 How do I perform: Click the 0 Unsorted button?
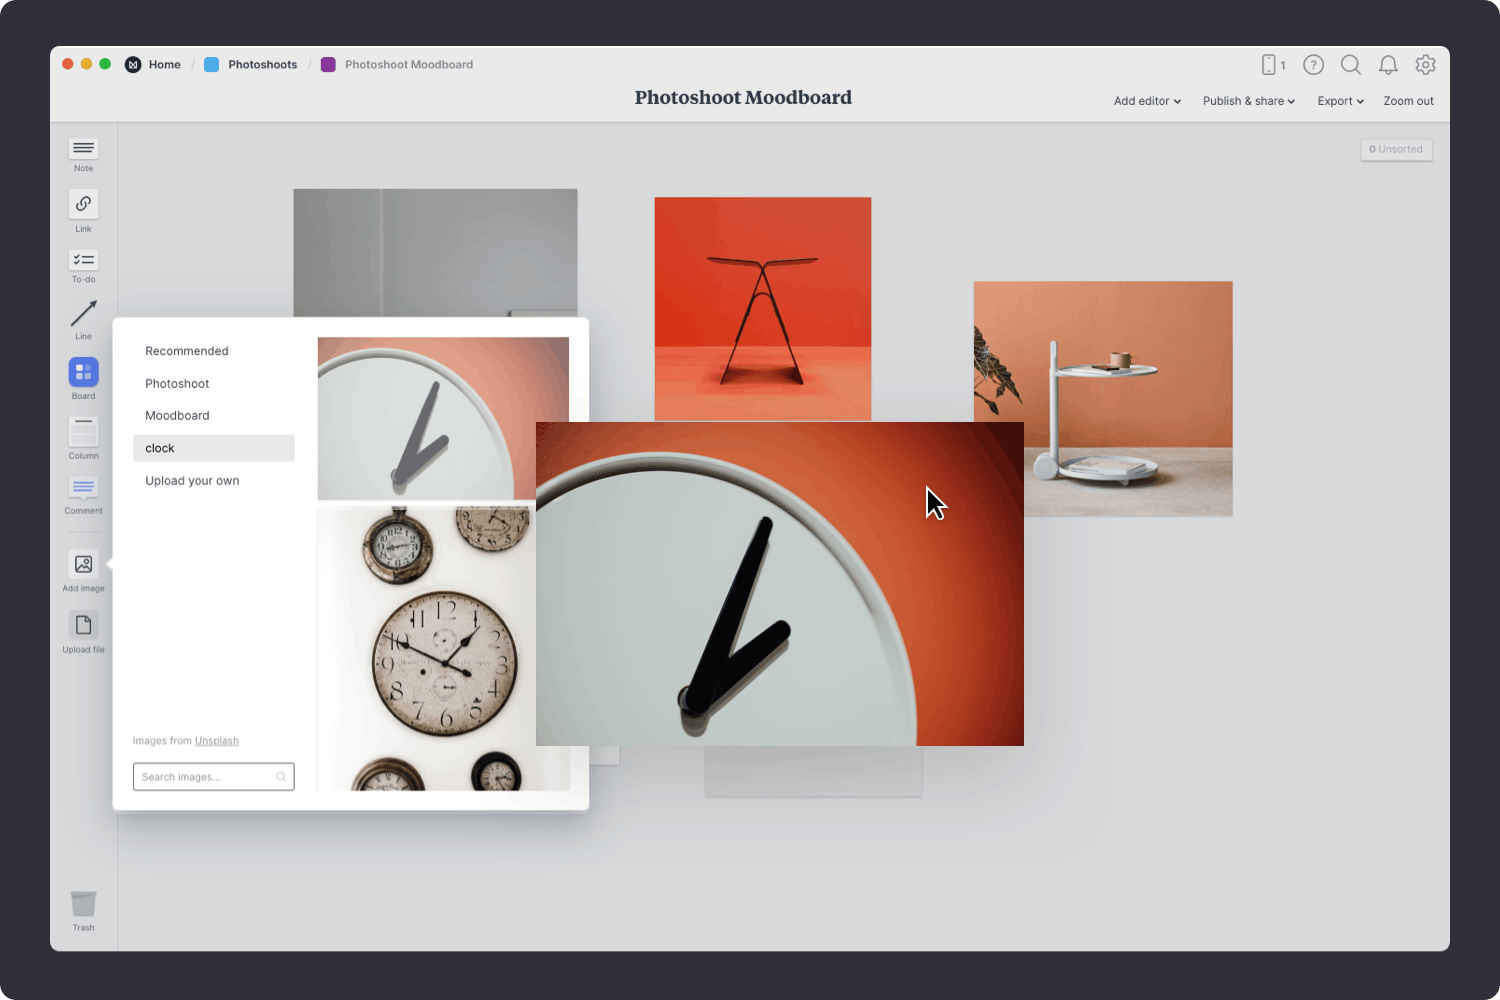point(1396,149)
